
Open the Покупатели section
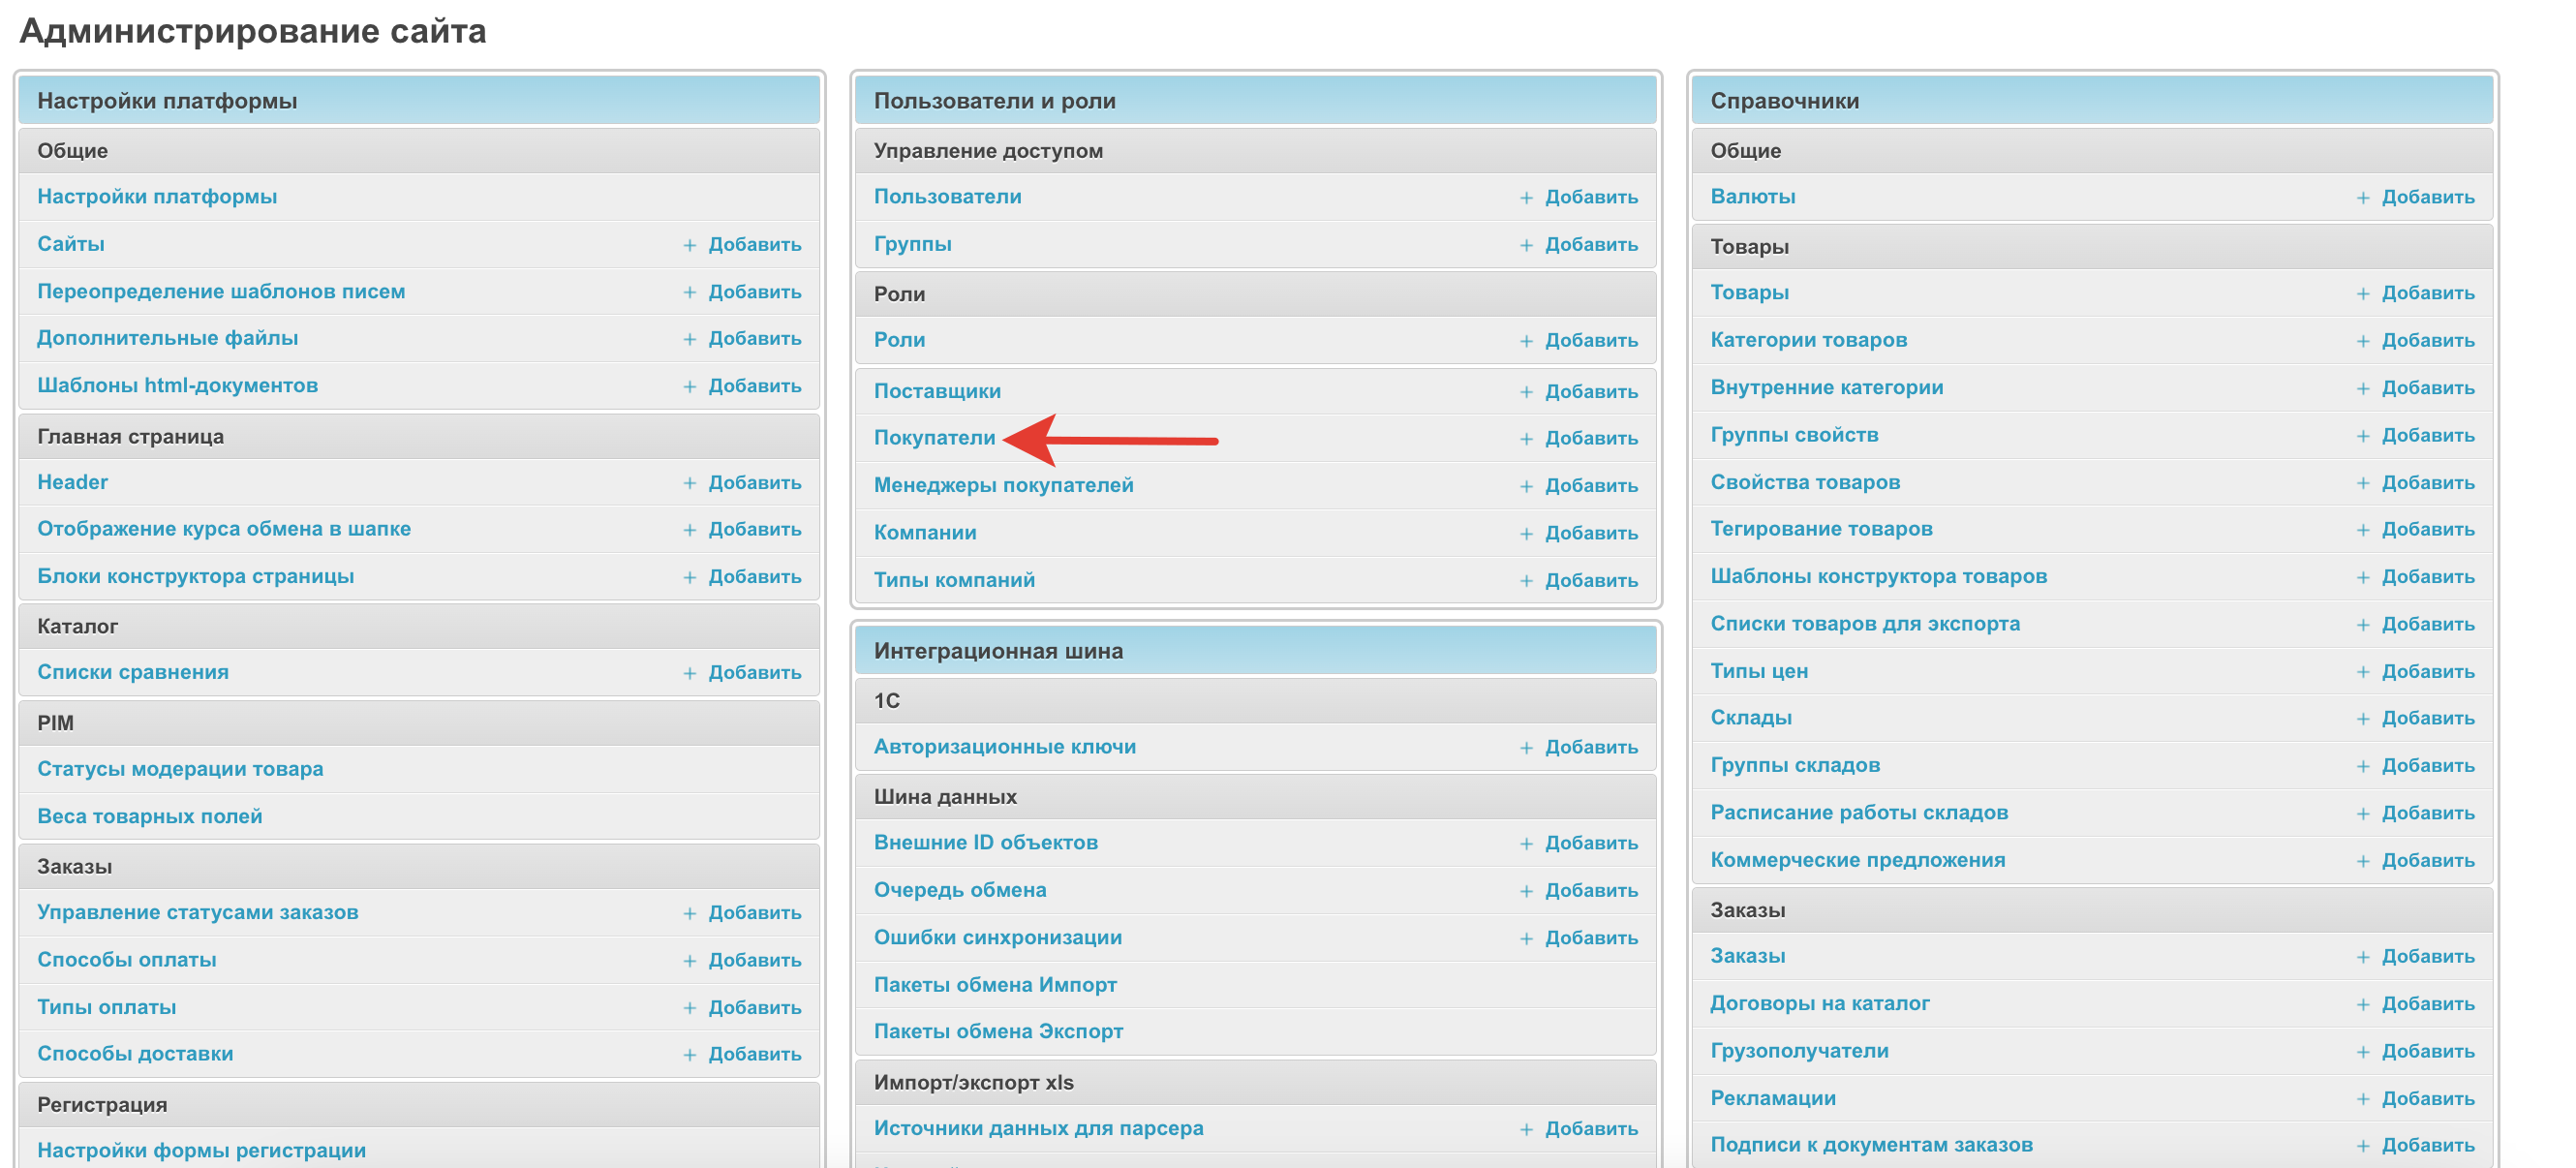[x=934, y=438]
